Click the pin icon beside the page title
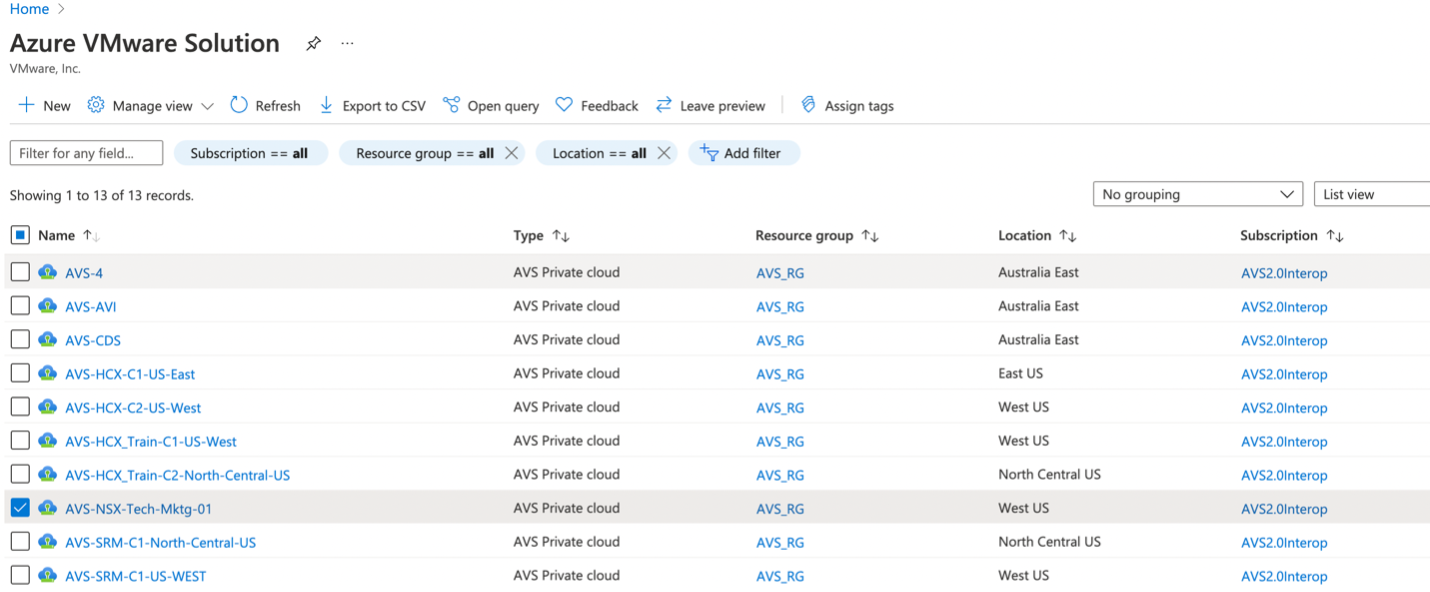 [x=313, y=44]
